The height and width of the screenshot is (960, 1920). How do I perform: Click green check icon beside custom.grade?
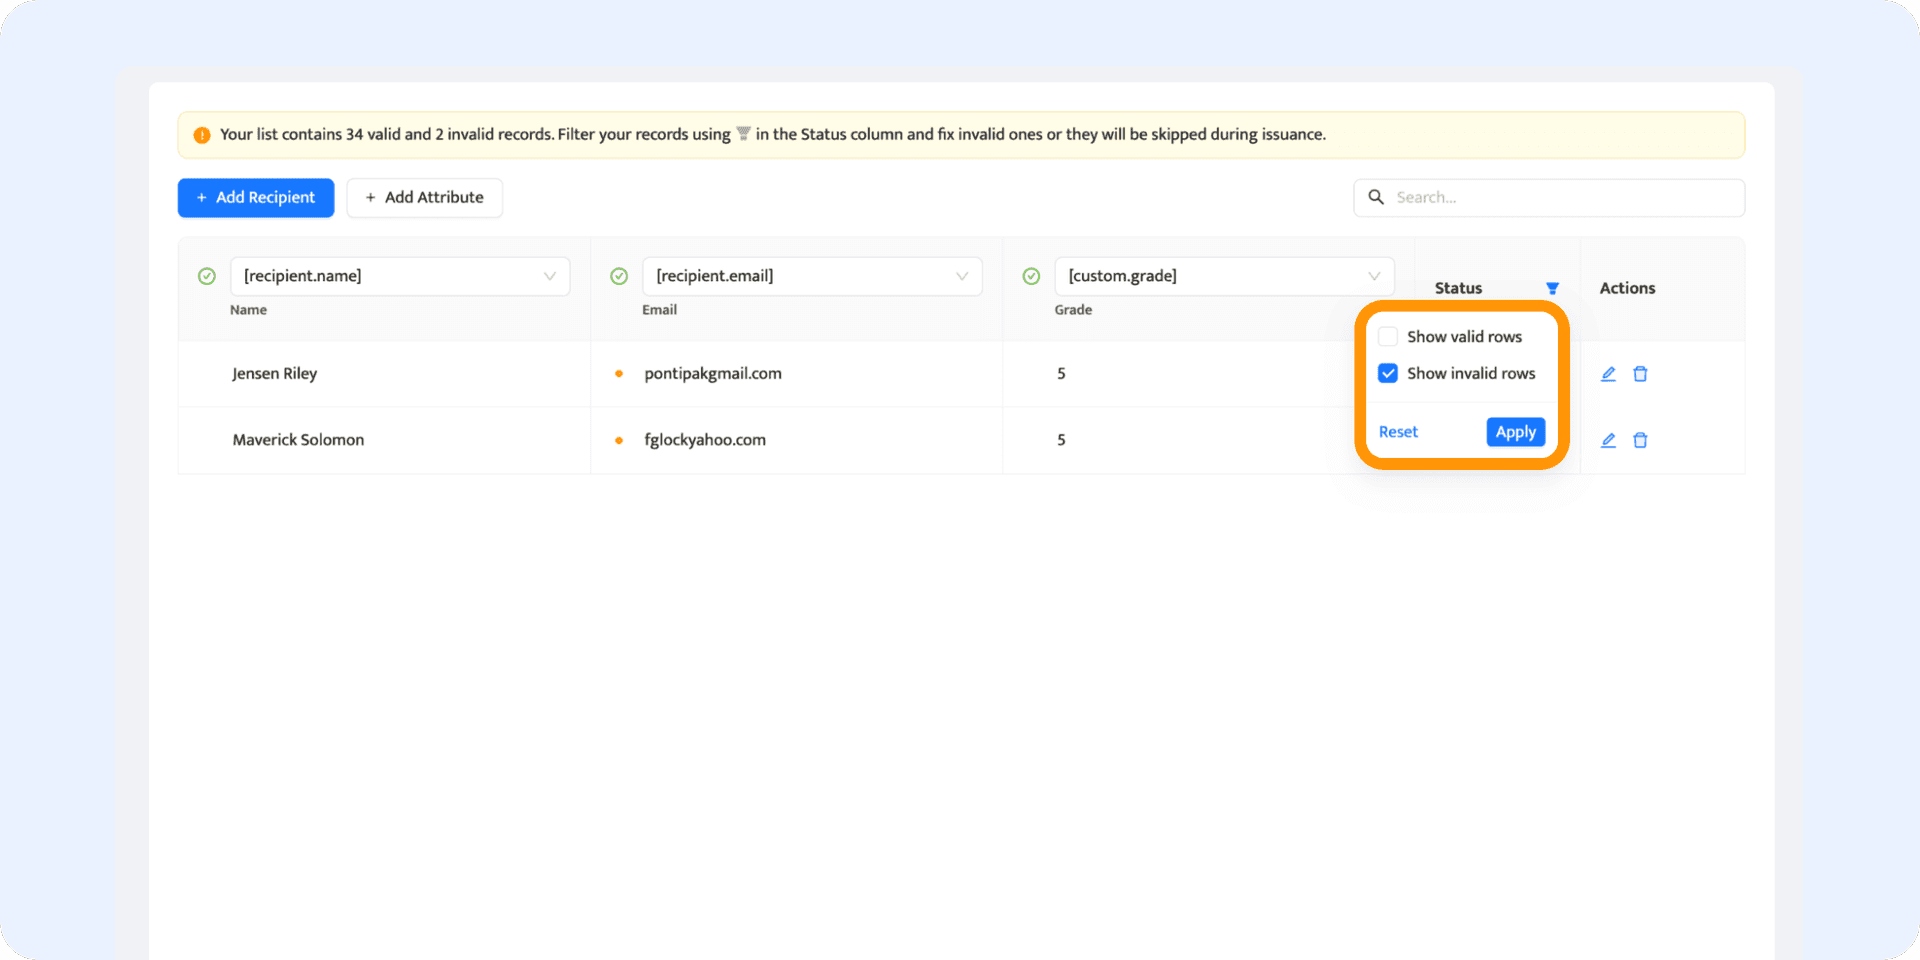click(1031, 276)
